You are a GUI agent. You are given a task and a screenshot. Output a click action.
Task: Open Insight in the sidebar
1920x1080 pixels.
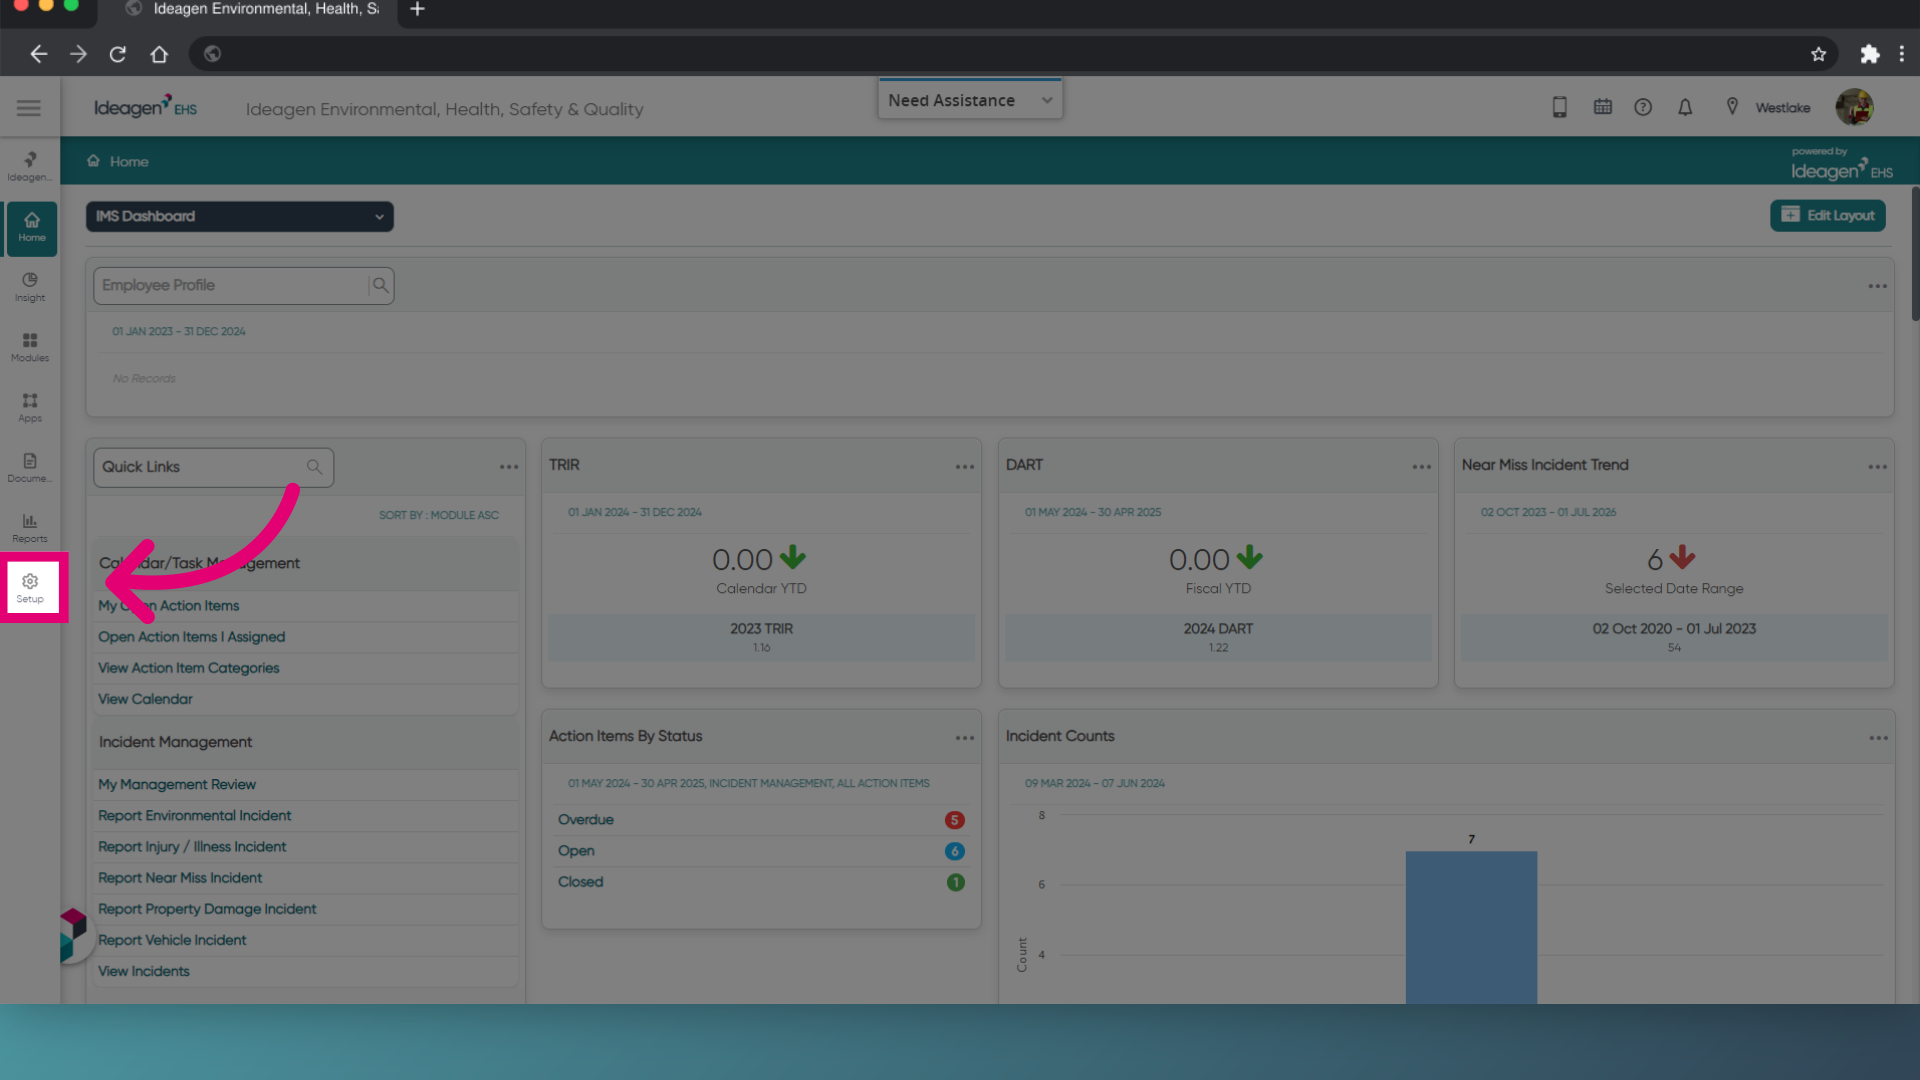pyautogui.click(x=30, y=287)
